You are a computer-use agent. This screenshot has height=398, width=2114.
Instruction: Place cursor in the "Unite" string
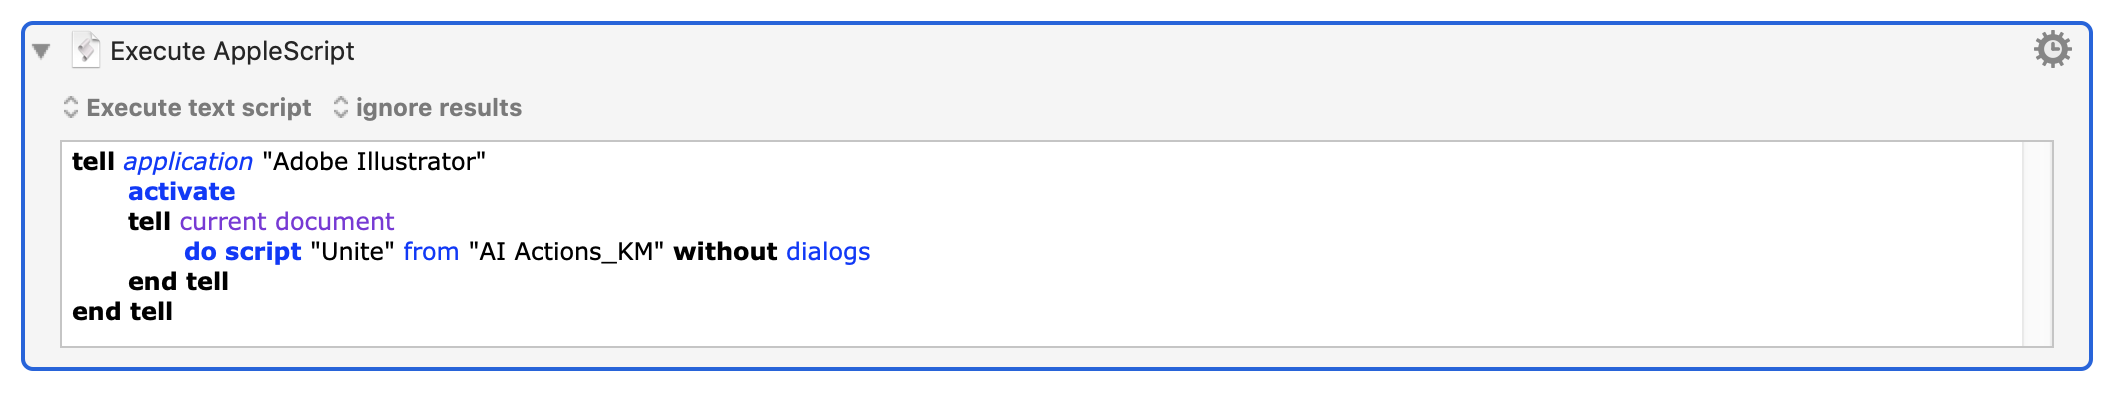point(352,251)
